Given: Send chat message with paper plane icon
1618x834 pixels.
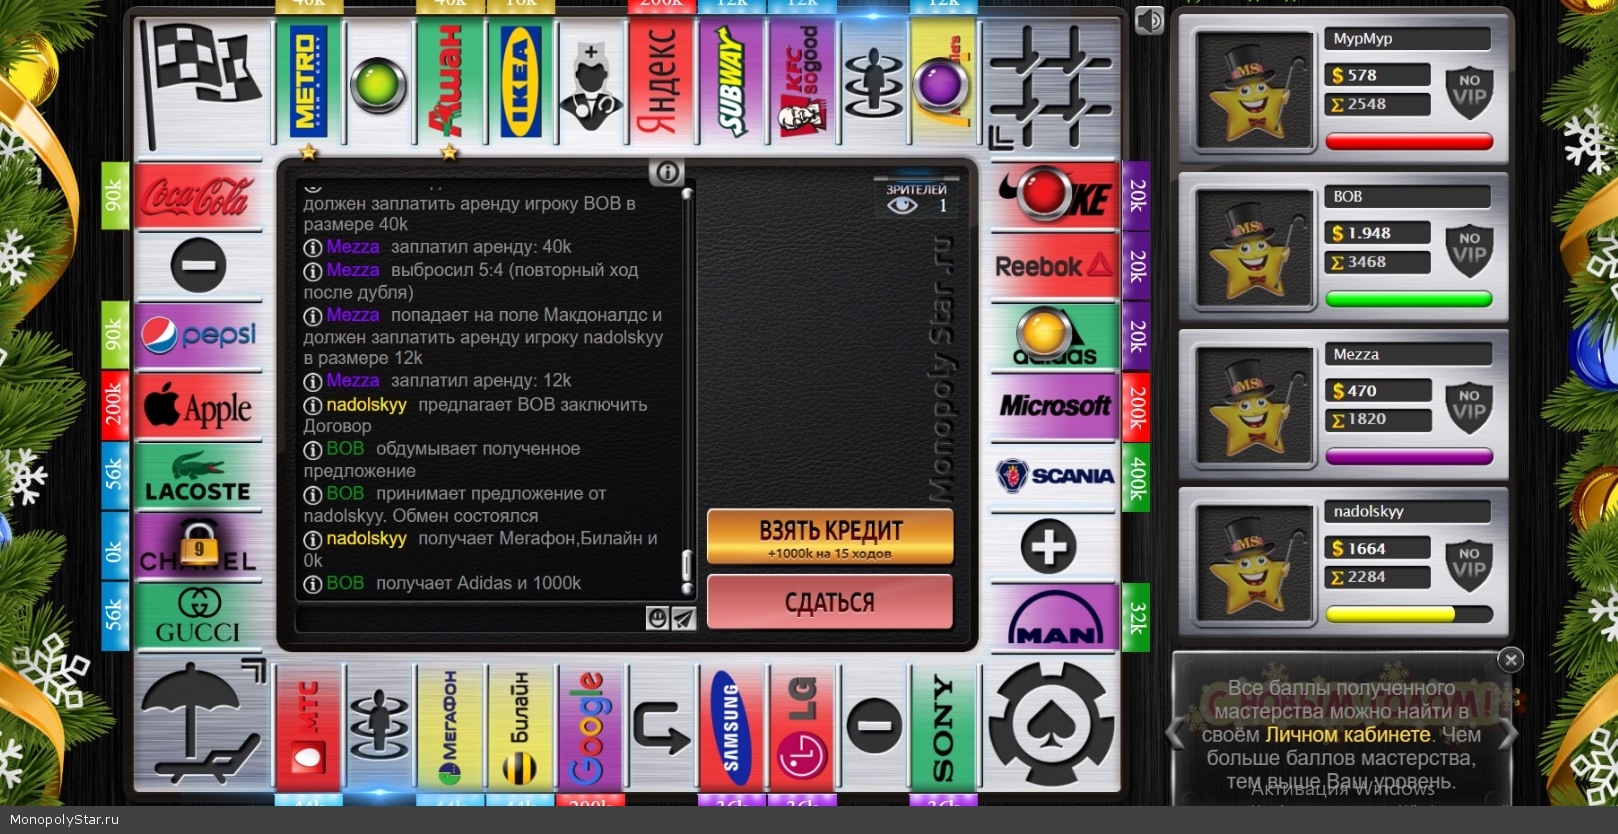Looking at the screenshot, I should tap(683, 618).
